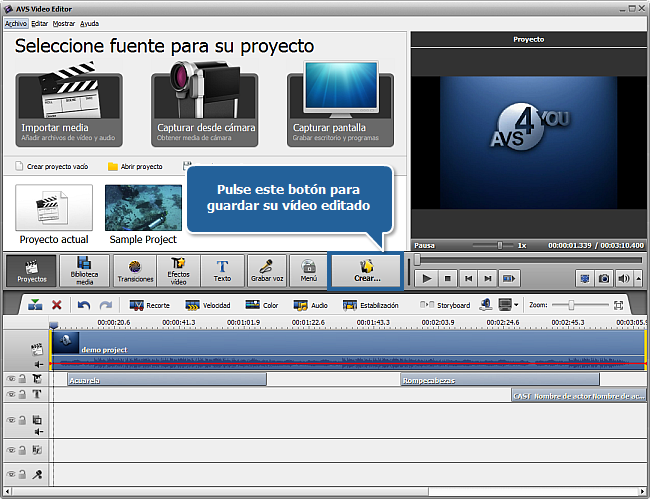Expand the monitor layout dropdown arrow
650x499 pixels.
click(516, 305)
